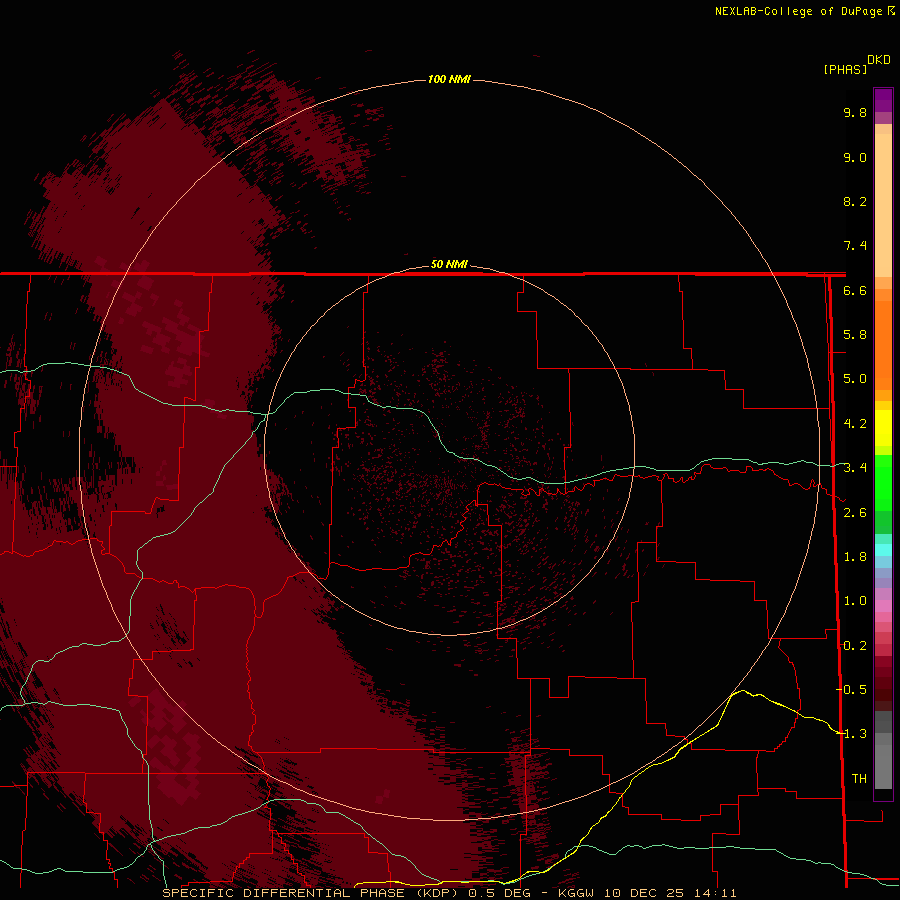Screen dimensions: 900x900
Task: Click the 7.4 scale label
Action: 855,246
